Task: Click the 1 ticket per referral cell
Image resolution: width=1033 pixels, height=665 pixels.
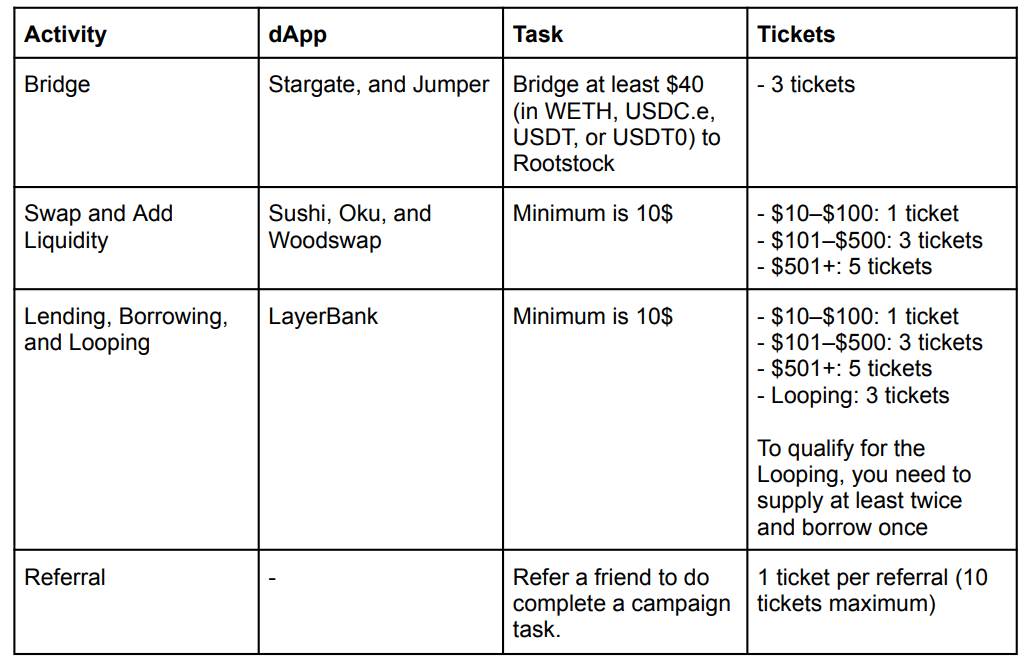Action: [882, 602]
